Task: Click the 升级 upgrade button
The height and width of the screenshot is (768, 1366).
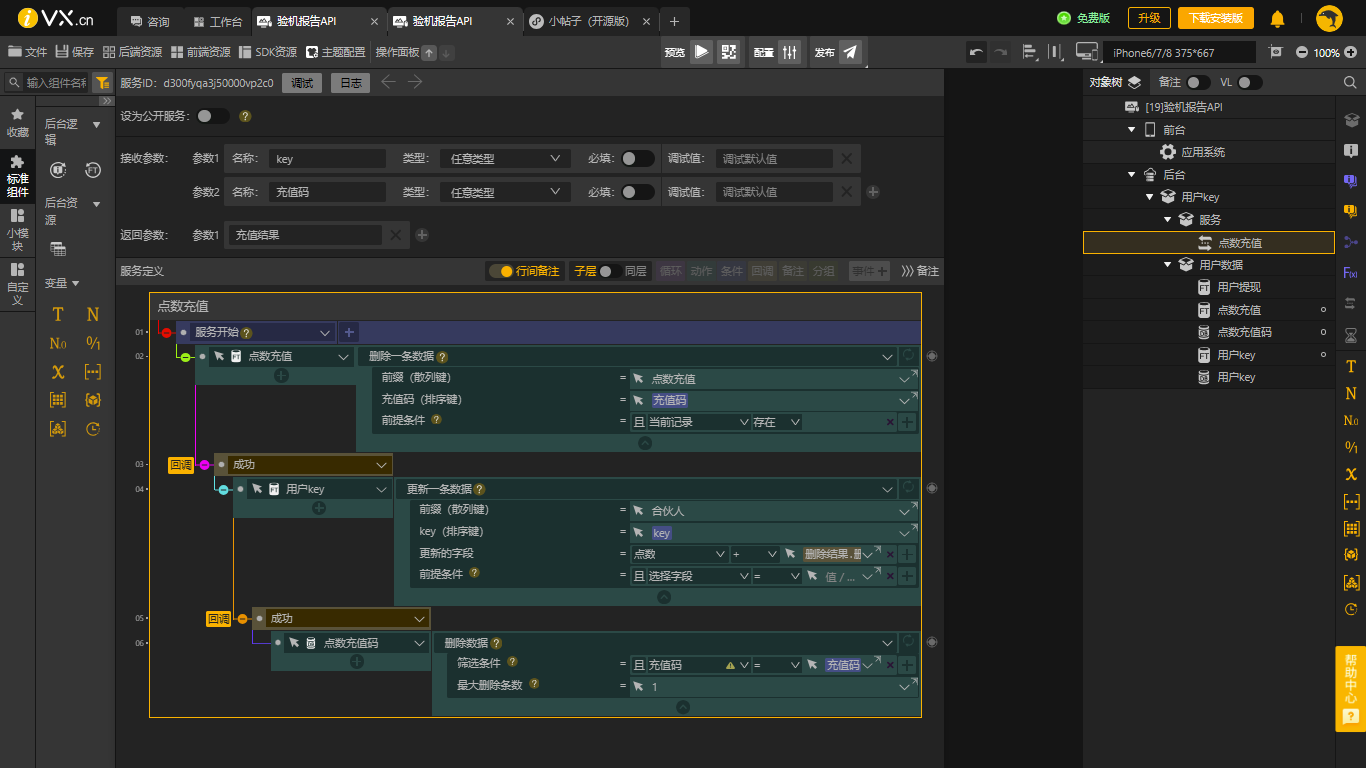Action: tap(1149, 18)
